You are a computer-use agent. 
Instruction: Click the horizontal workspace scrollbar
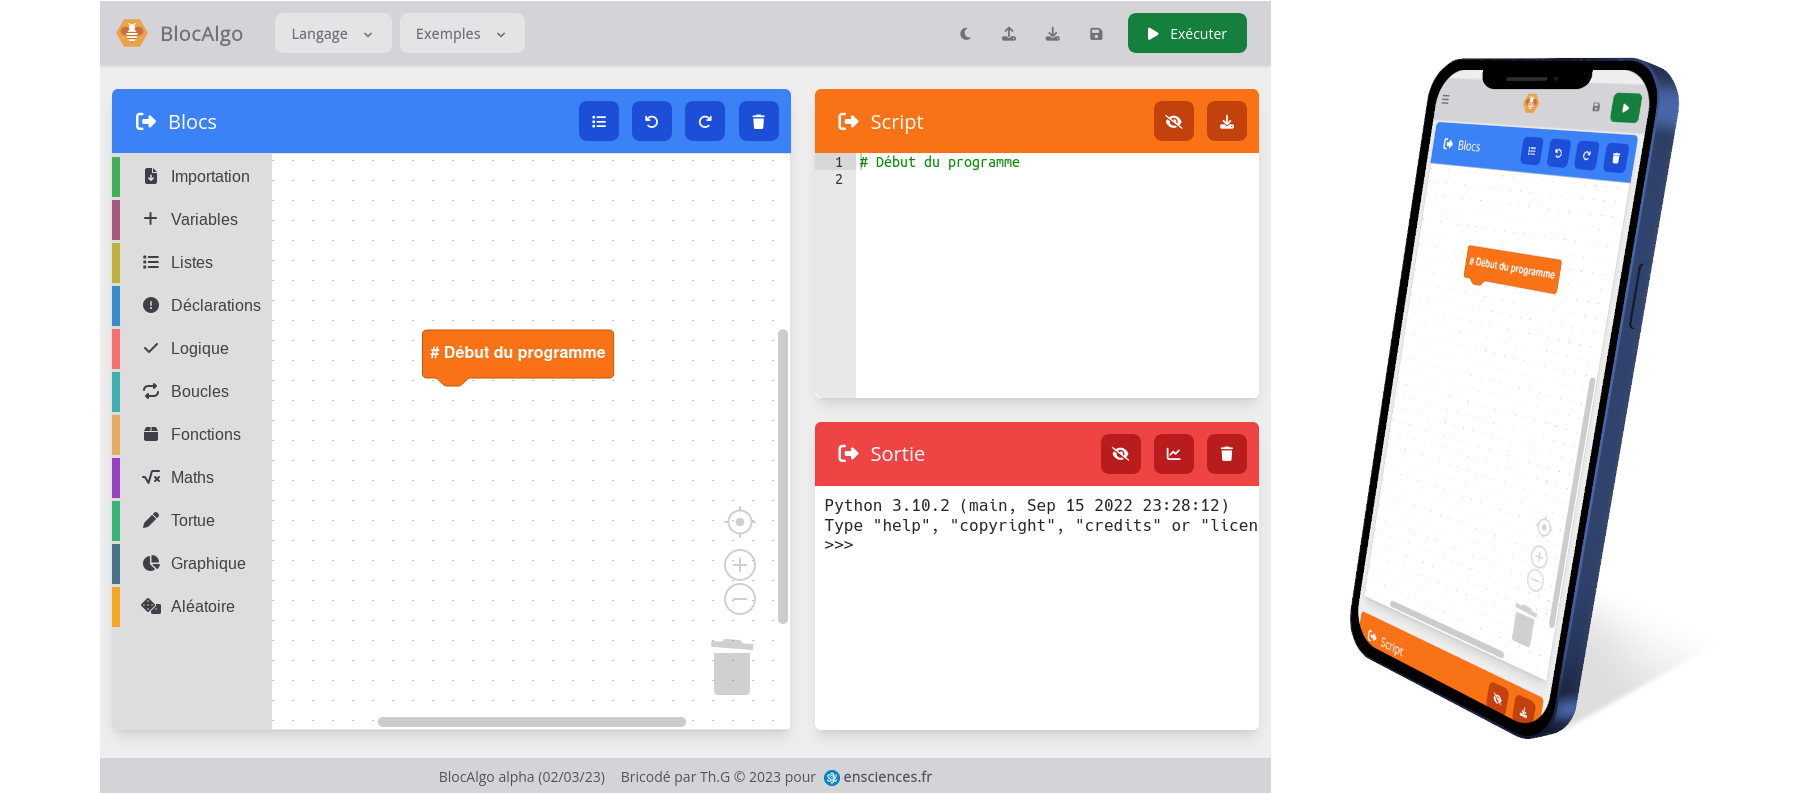click(531, 722)
